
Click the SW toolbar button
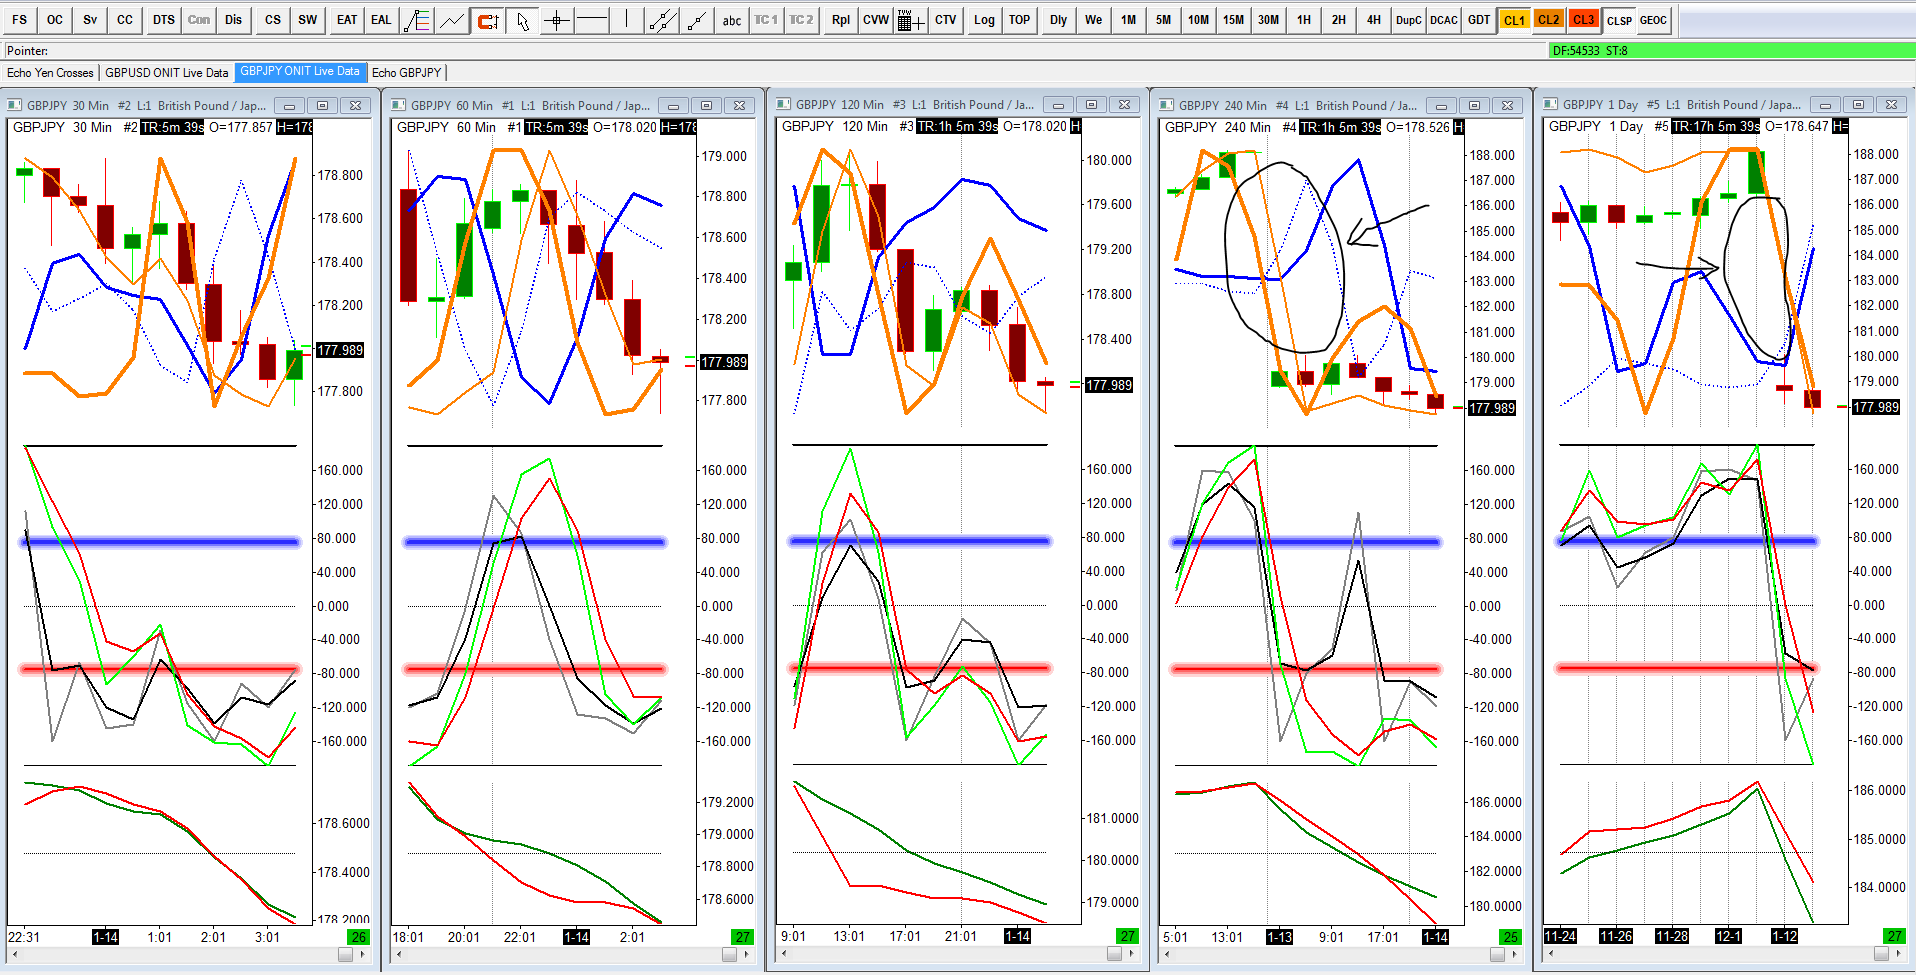click(x=308, y=20)
